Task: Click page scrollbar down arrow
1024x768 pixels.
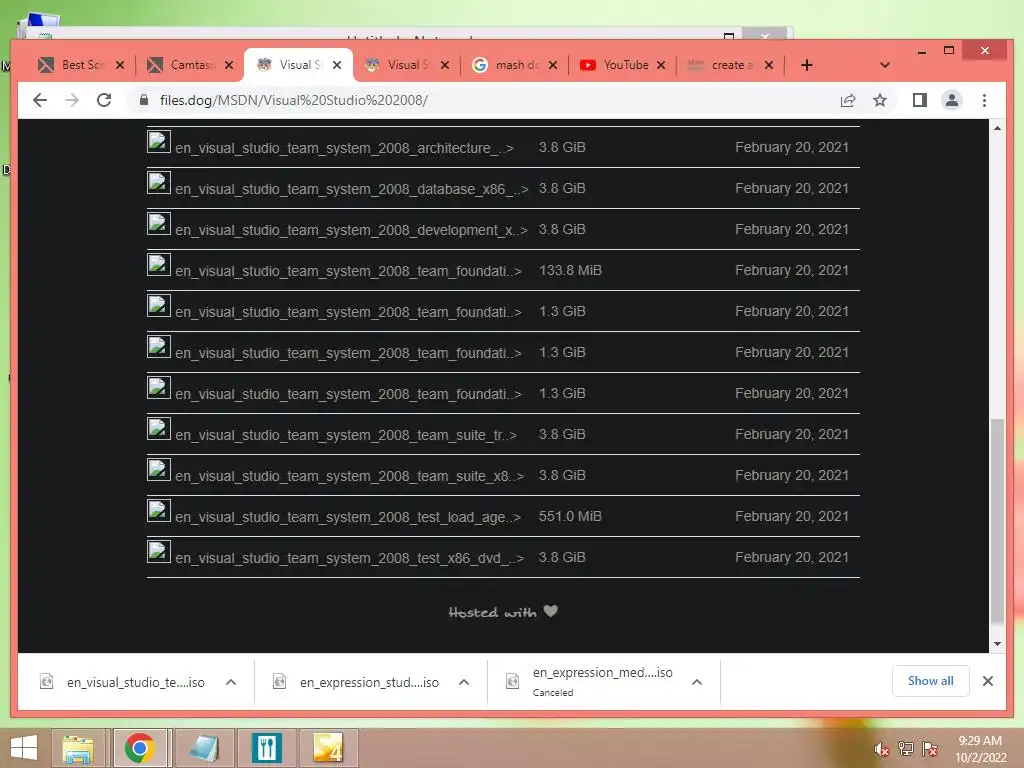Action: coord(997,644)
